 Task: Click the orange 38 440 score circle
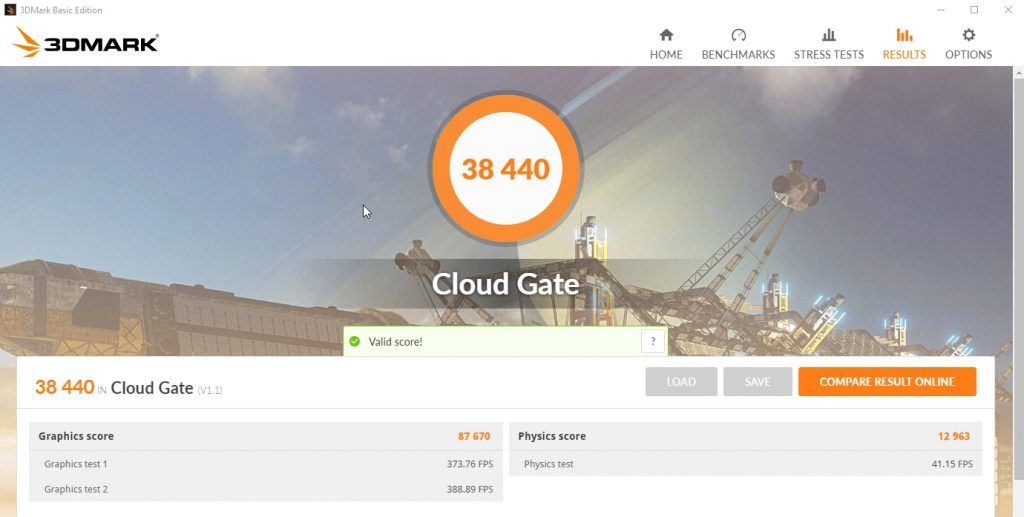(x=506, y=168)
